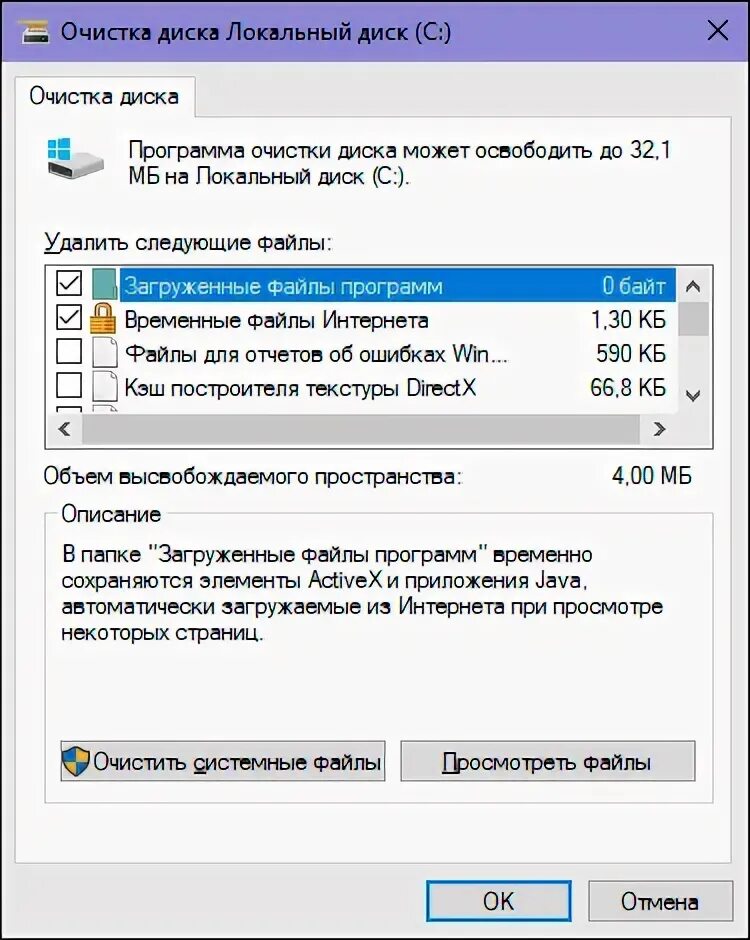The image size is (750, 940).
Task: Click the file list scroll down arrow
Action: pos(694,396)
